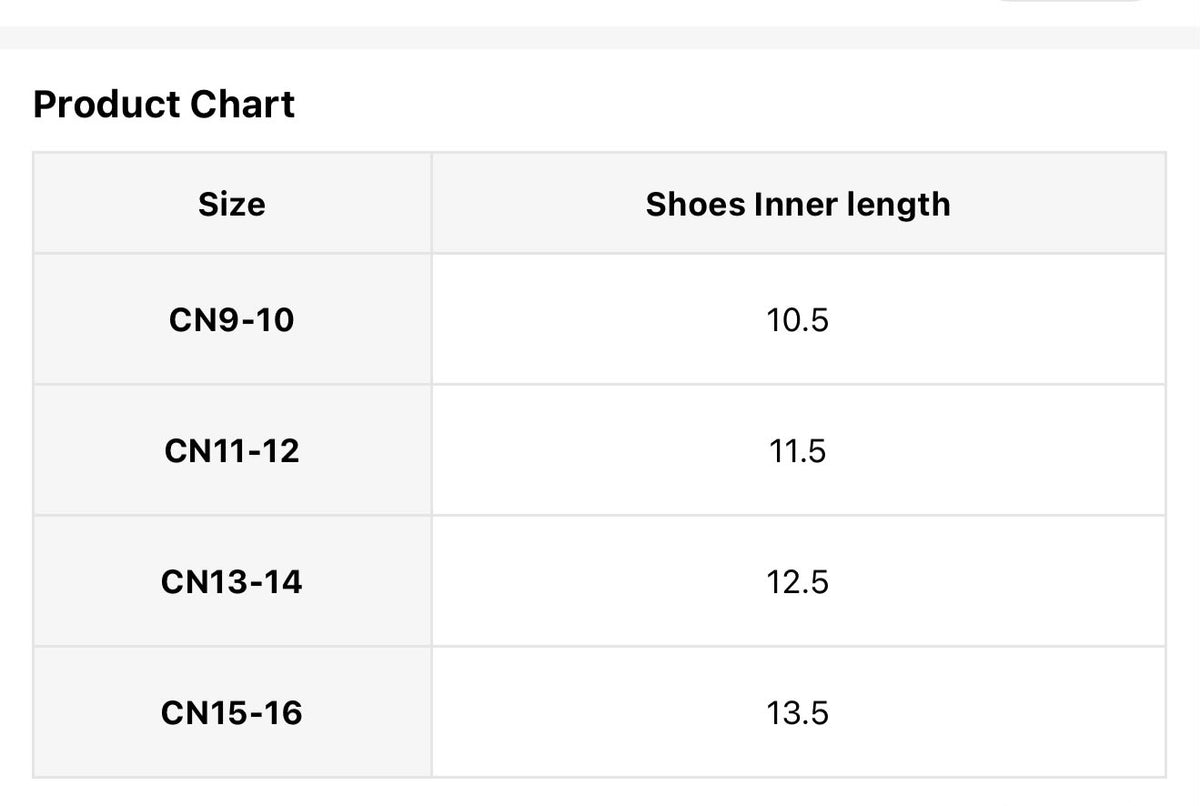1200x806 pixels.
Task: Select the Shoes Inner length column header
Action: coord(798,203)
